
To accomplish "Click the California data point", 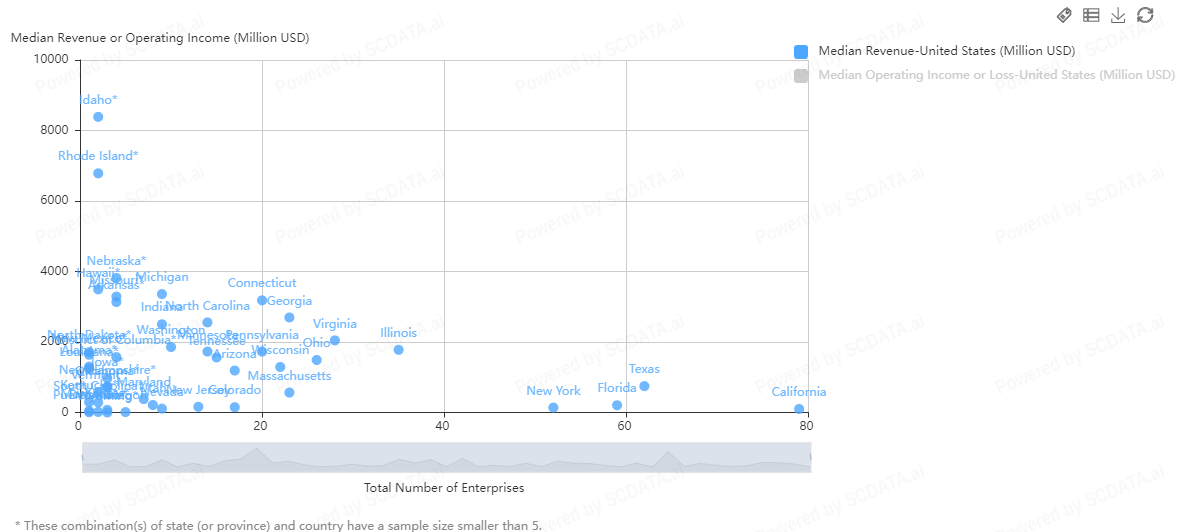I will click(799, 409).
